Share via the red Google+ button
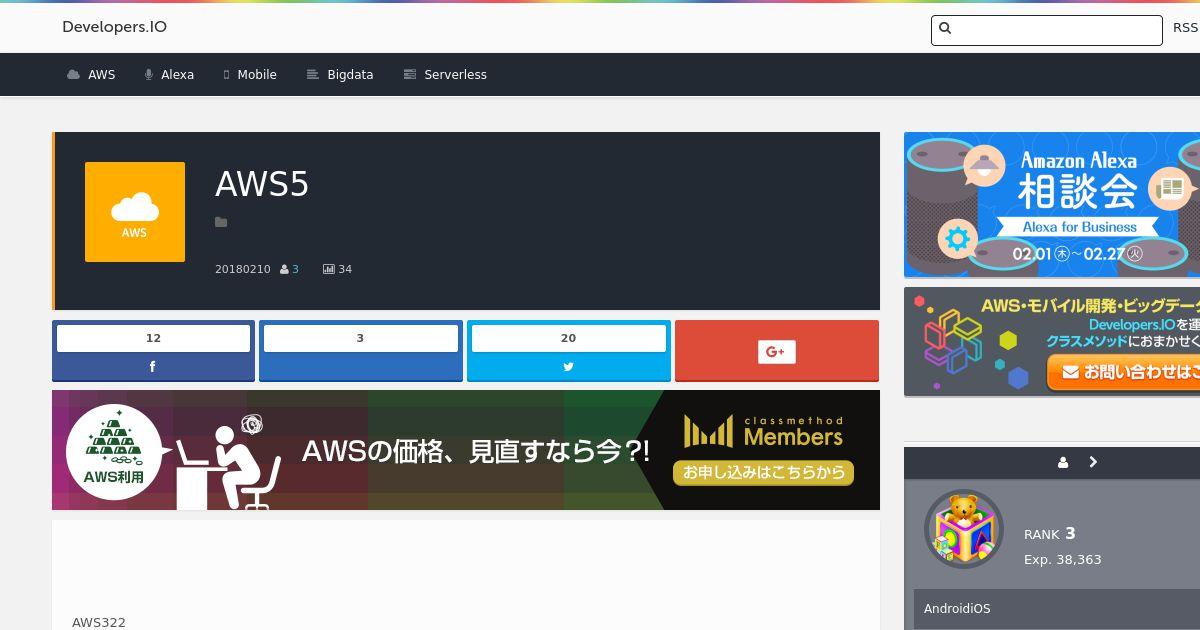1200x630 pixels. (x=777, y=351)
